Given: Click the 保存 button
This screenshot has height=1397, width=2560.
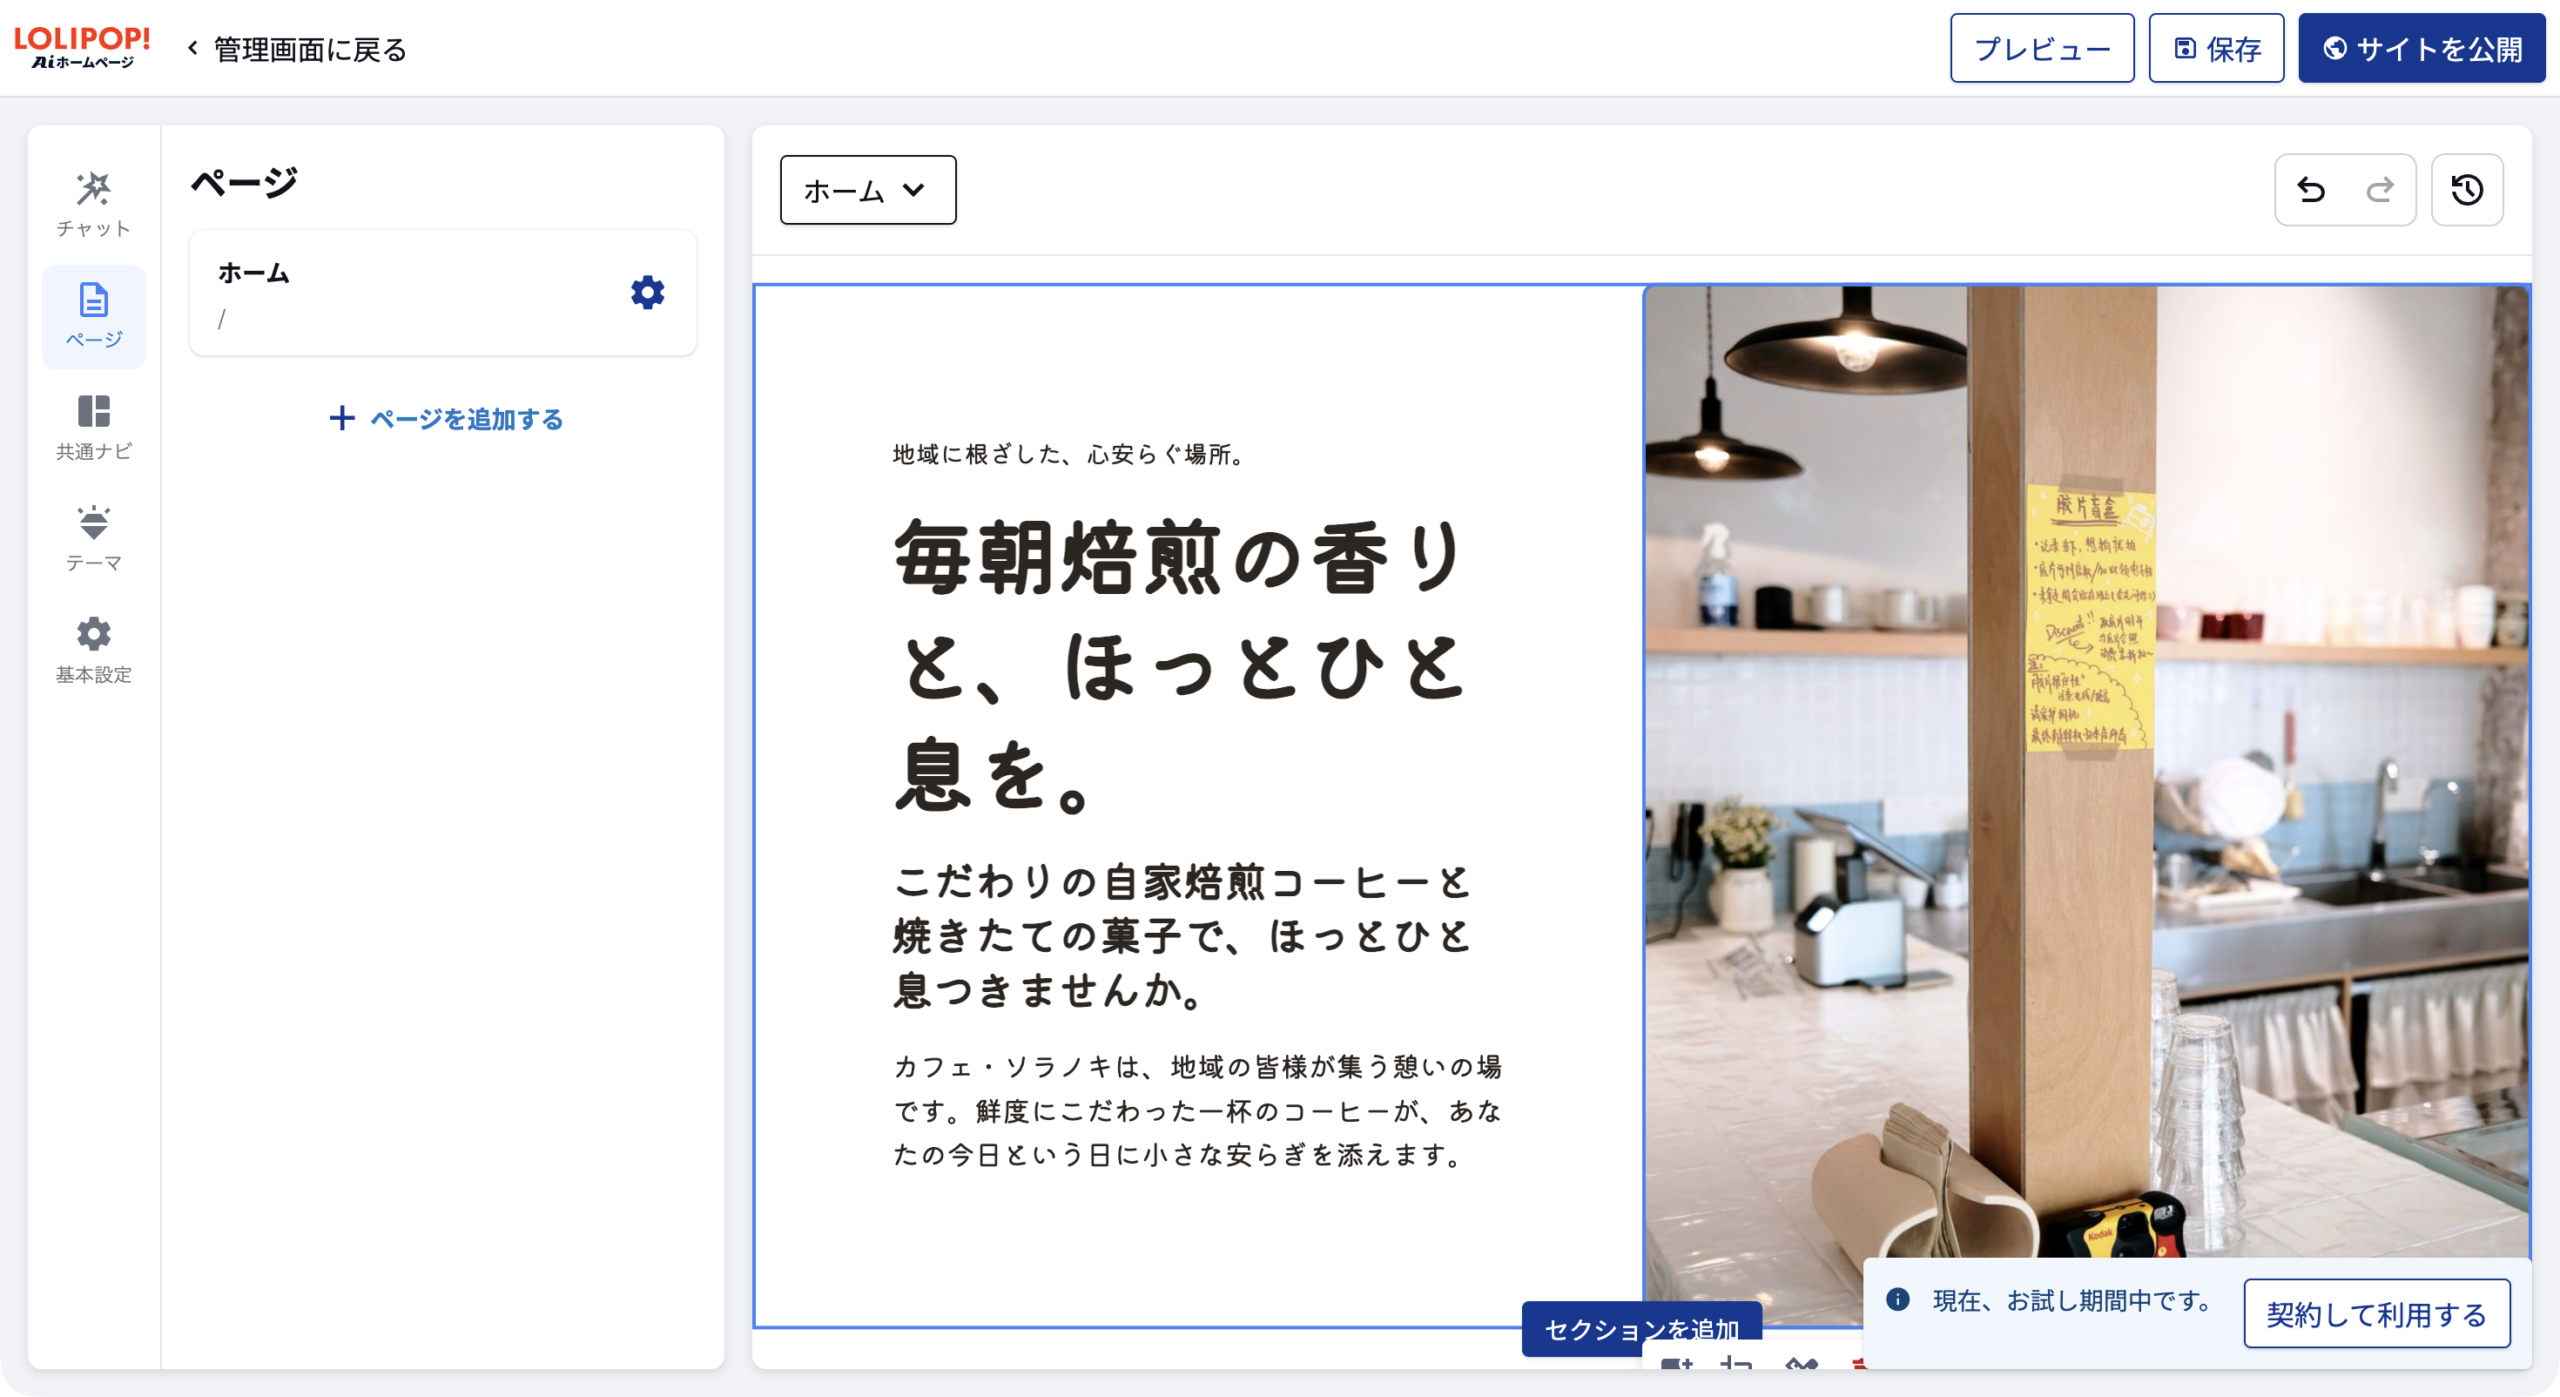Looking at the screenshot, I should pyautogui.click(x=2215, y=48).
